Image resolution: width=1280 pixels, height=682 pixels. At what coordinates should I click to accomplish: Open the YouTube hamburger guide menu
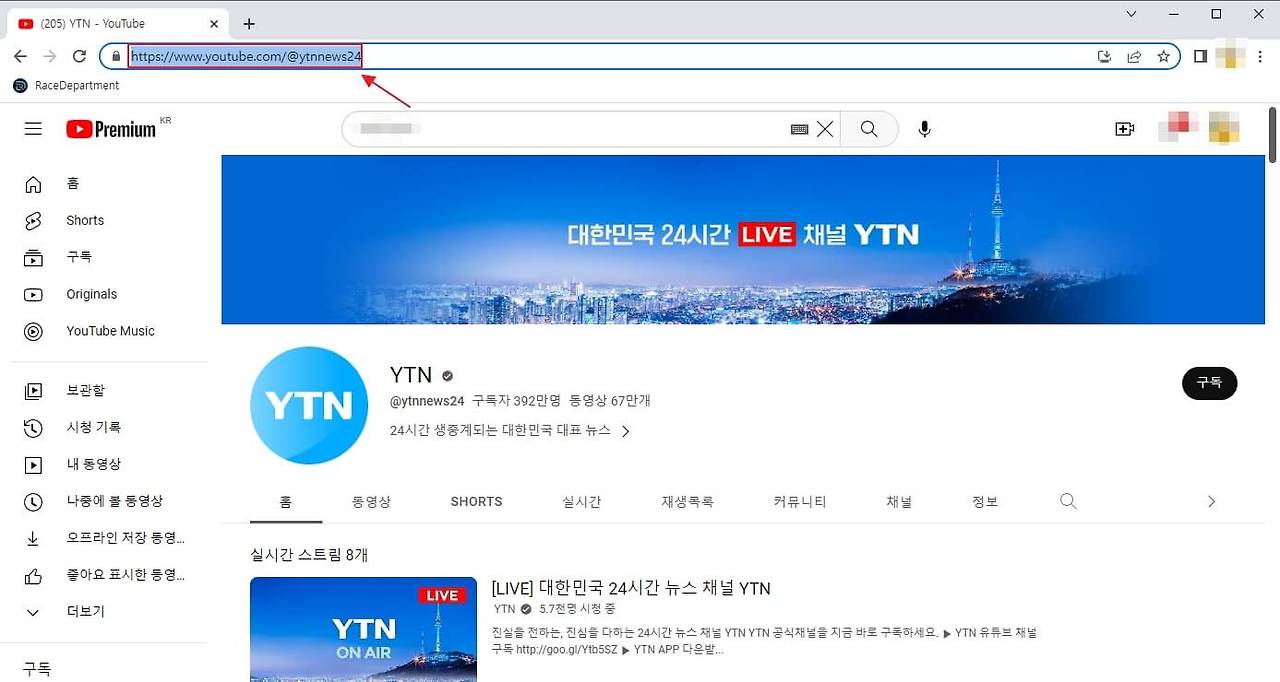pos(33,129)
